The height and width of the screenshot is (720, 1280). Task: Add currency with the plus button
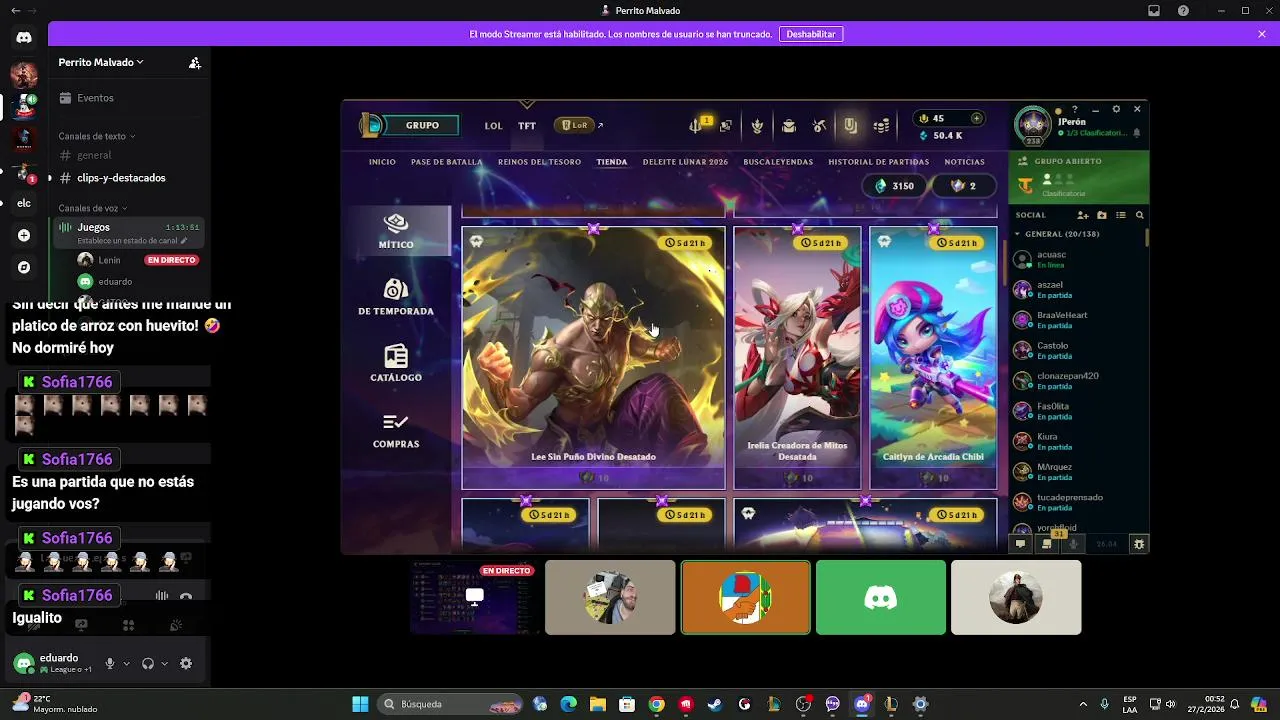[x=977, y=118]
